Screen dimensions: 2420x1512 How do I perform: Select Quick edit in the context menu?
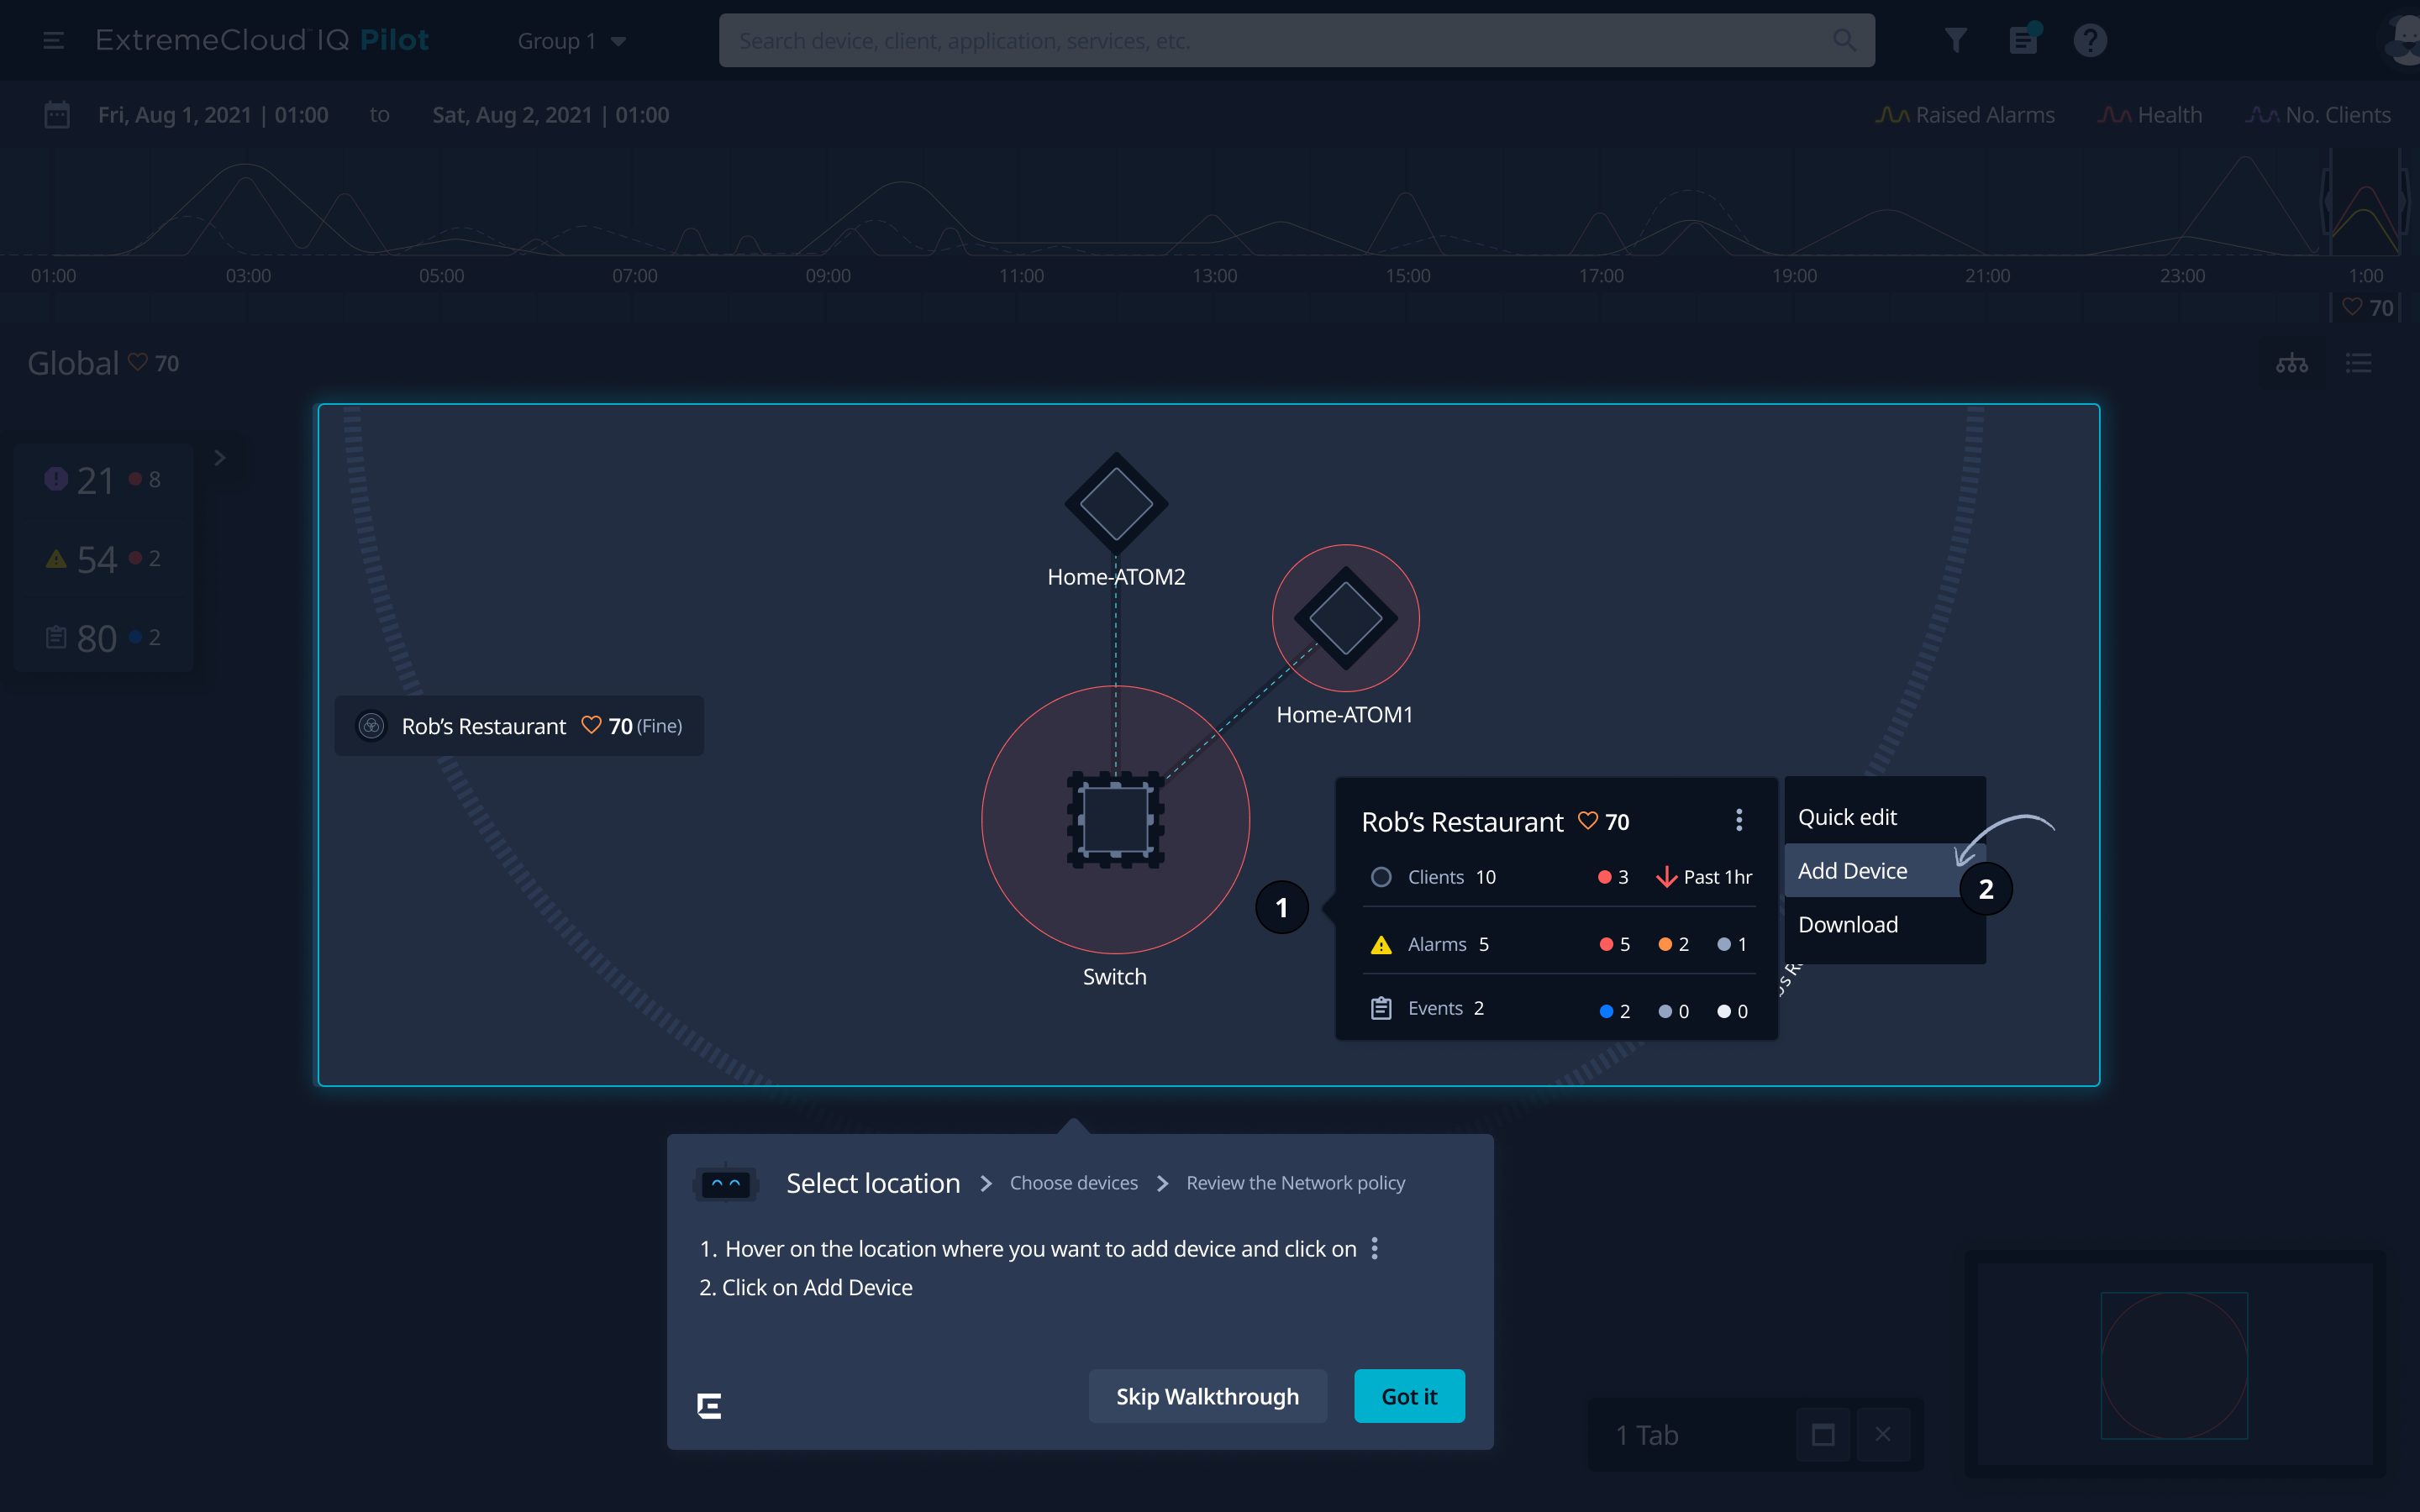click(x=1846, y=816)
